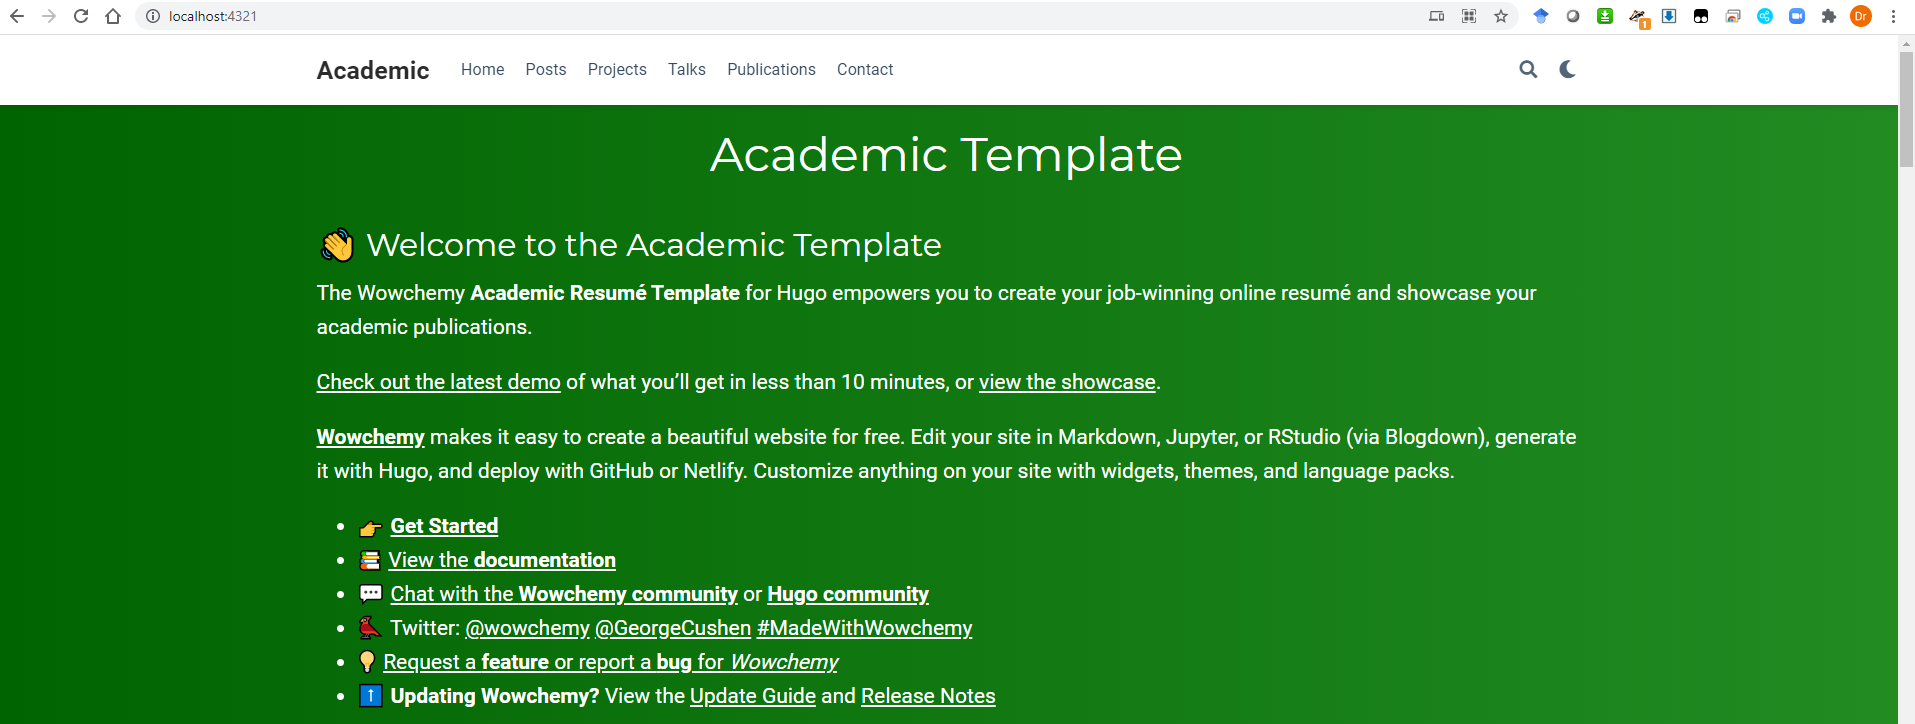Viewport: 1915px width, 724px height.
Task: Click the Academic site logo
Action: click(373, 70)
